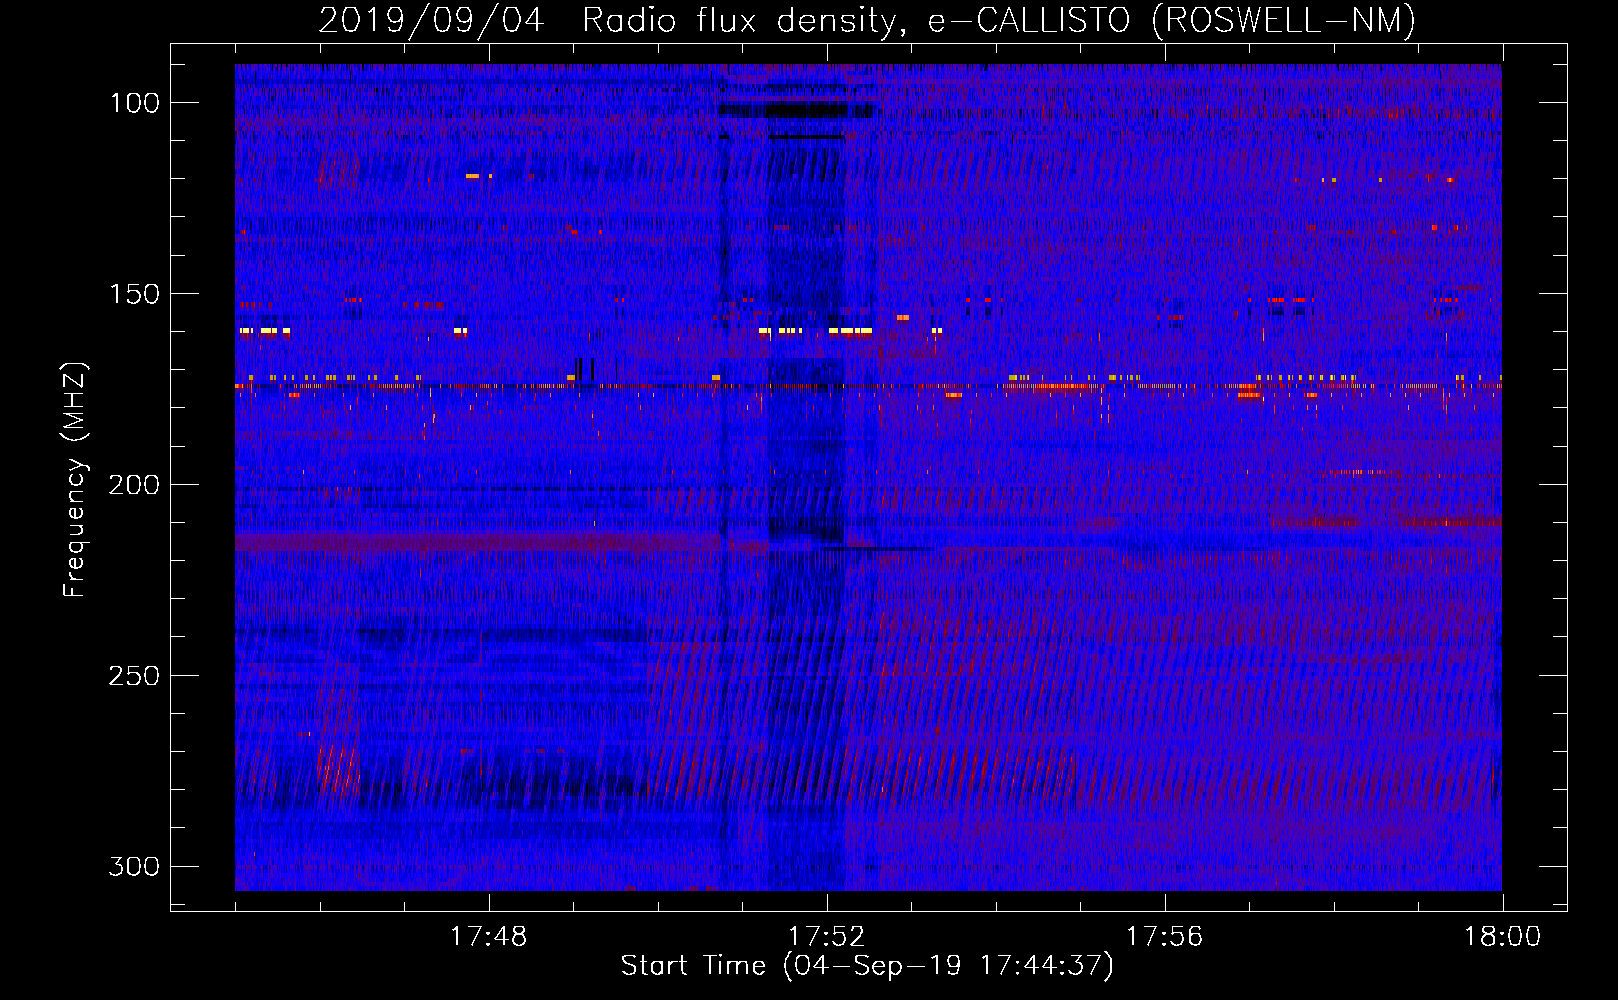Click the date 2019/09/04 in the title
The height and width of the screenshot is (1000, 1618).
(x=431, y=20)
